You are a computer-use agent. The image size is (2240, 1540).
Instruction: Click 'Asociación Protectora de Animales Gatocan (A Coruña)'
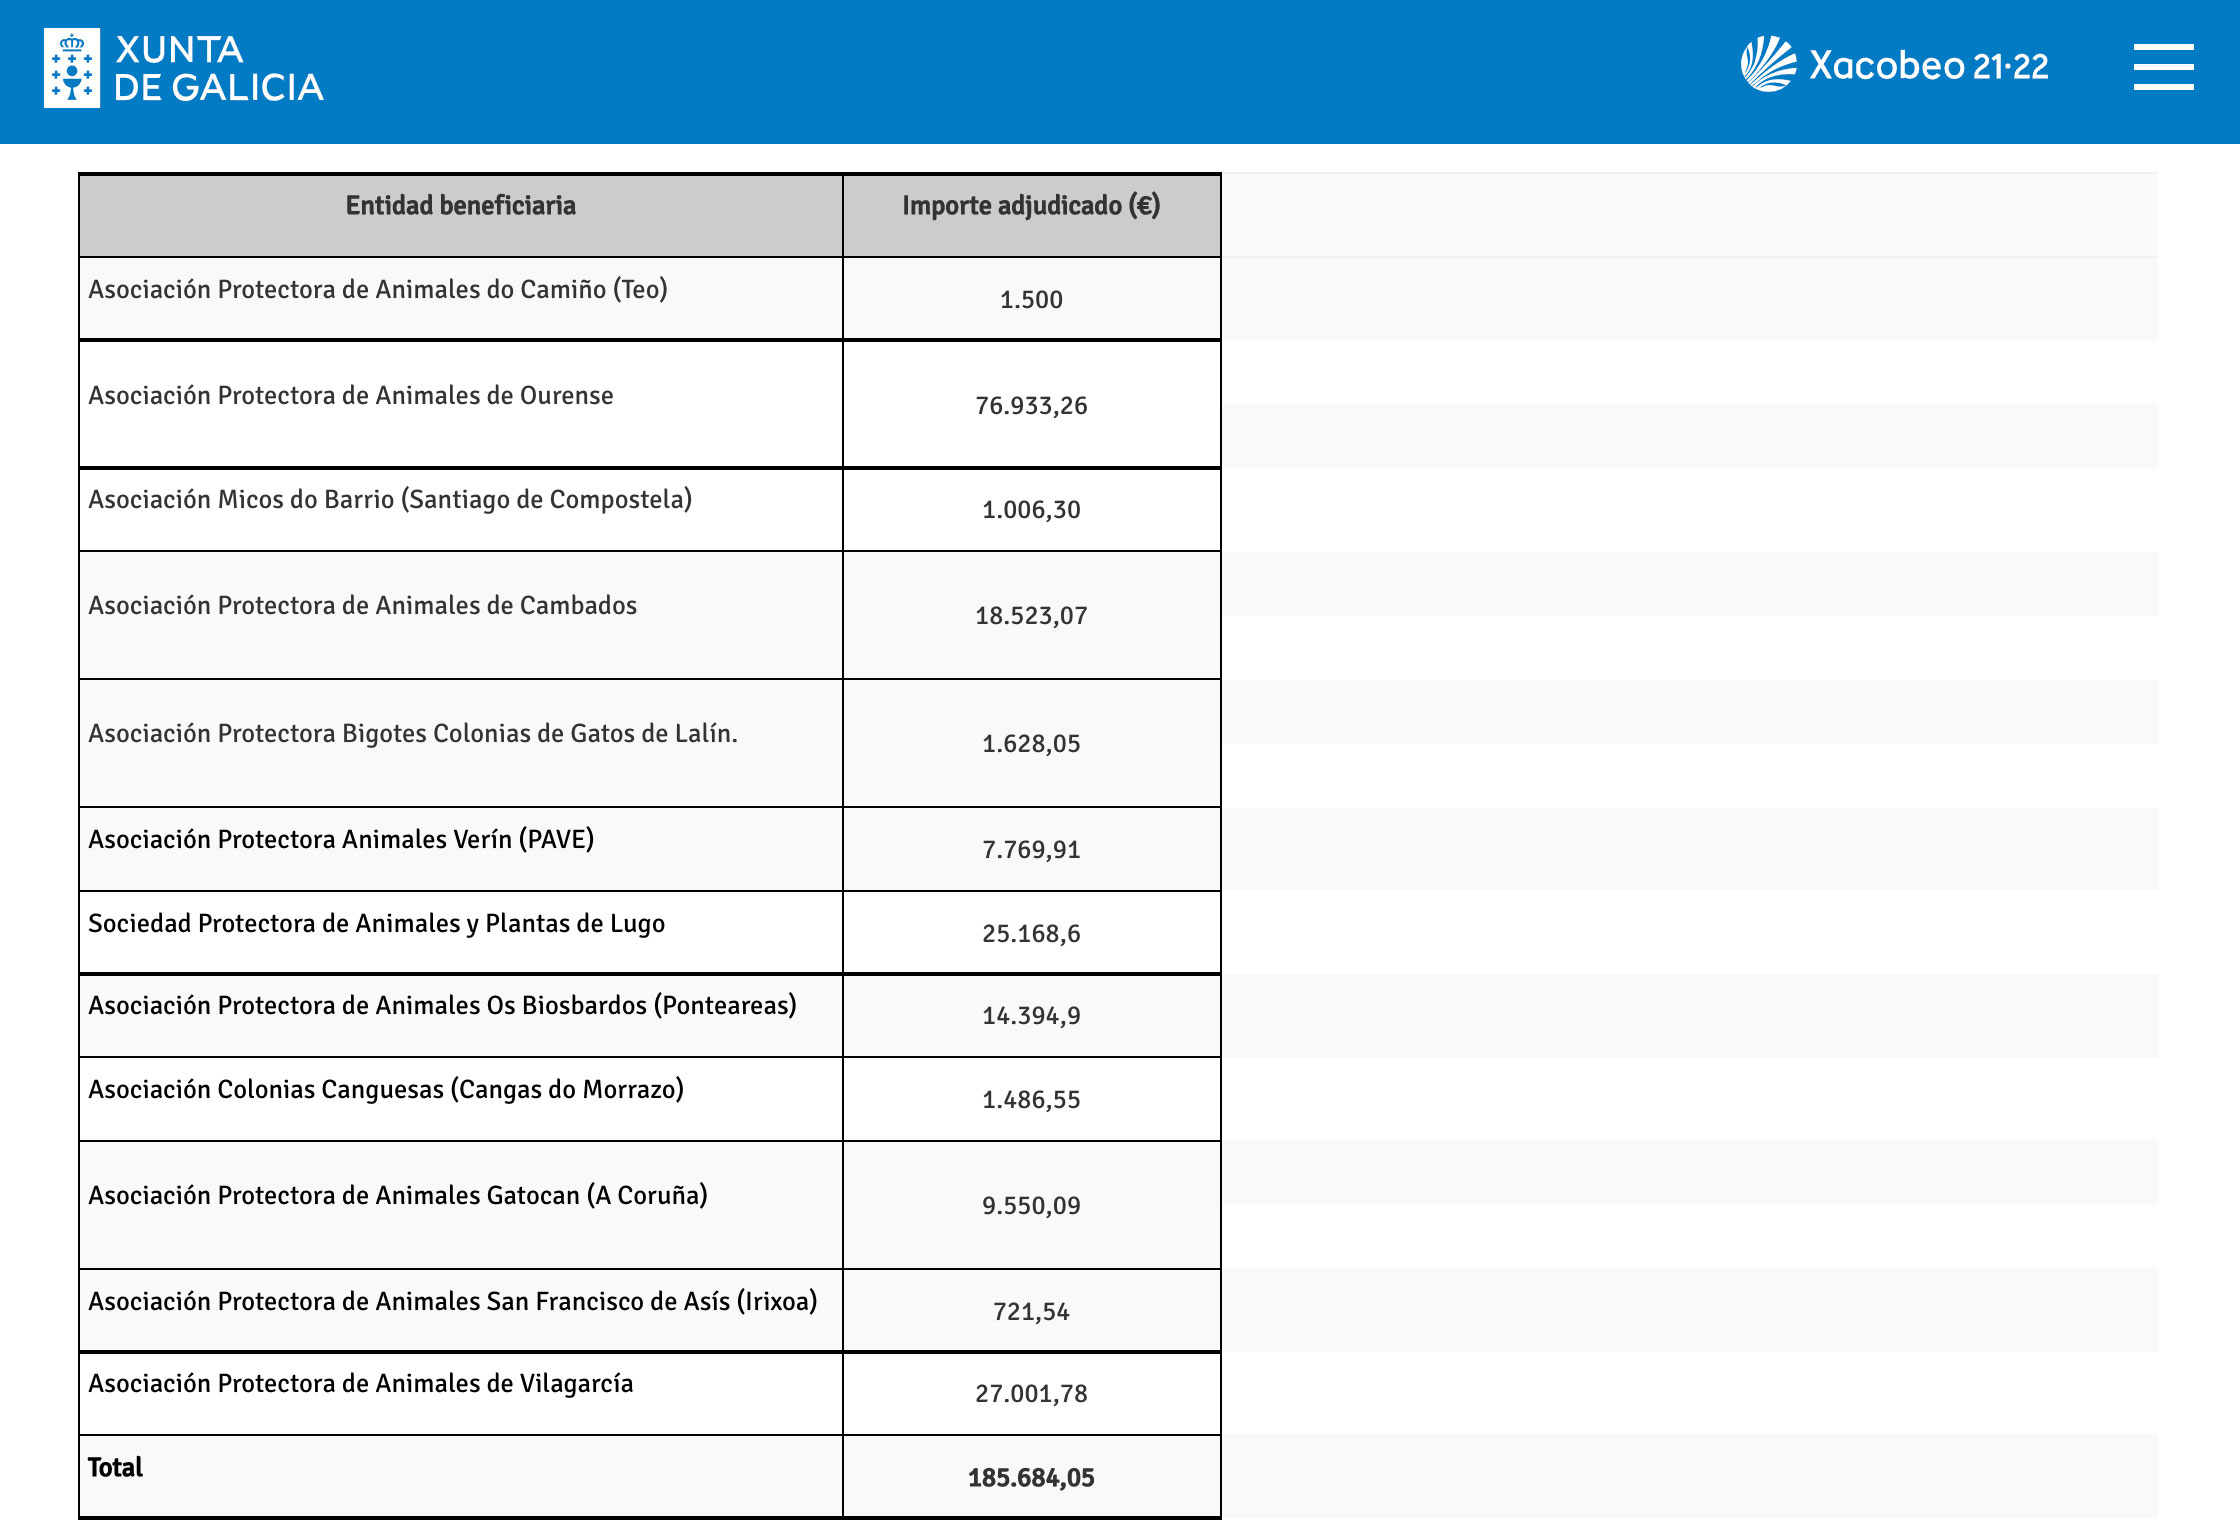coord(398,1196)
